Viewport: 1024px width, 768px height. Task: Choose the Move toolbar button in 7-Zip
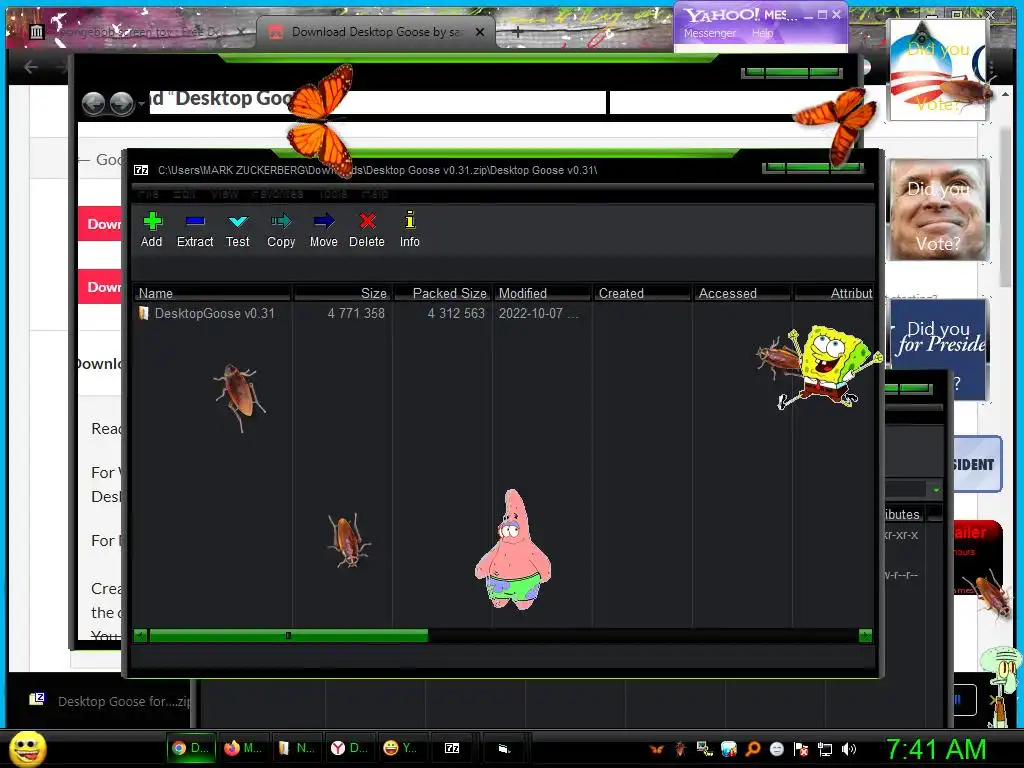tap(324, 230)
